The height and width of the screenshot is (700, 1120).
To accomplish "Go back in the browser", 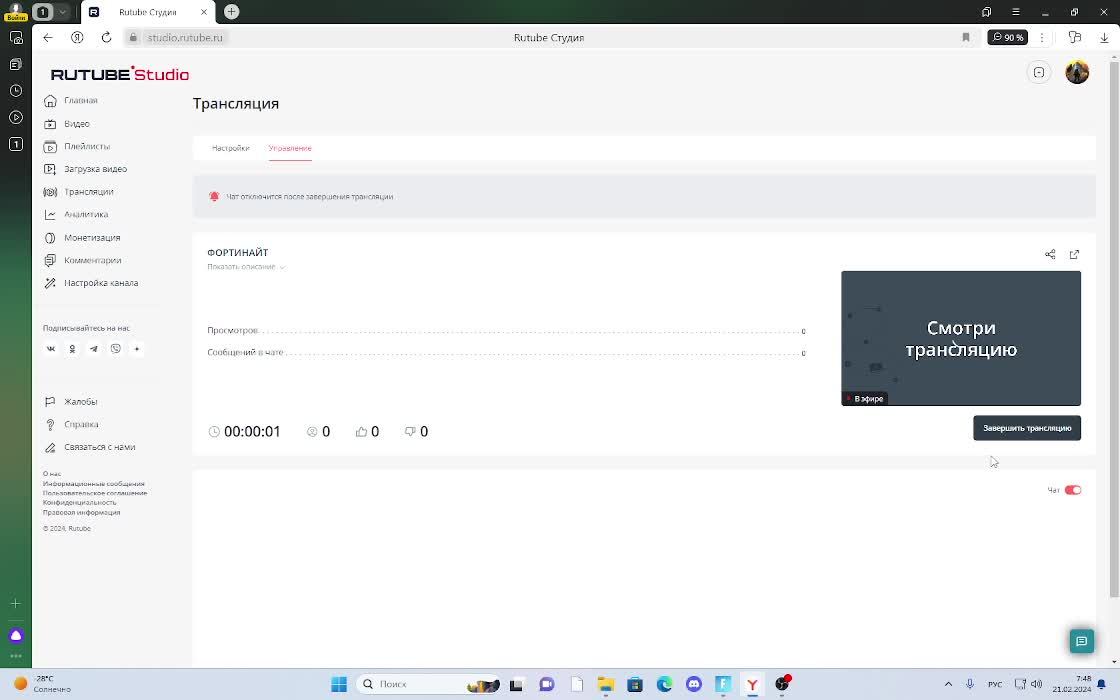I will pos(48,38).
